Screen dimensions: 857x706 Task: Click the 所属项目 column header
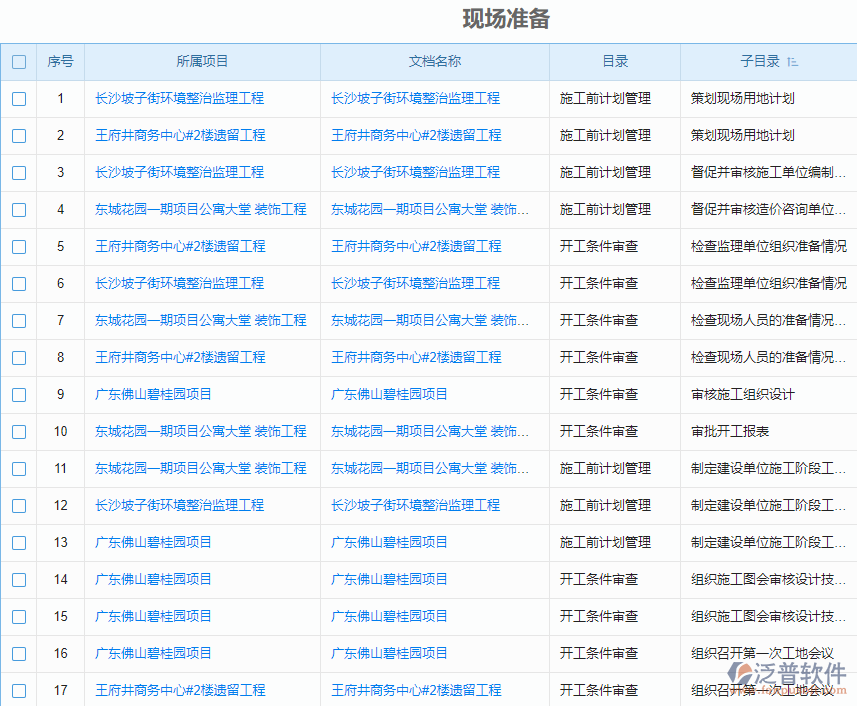point(203,61)
